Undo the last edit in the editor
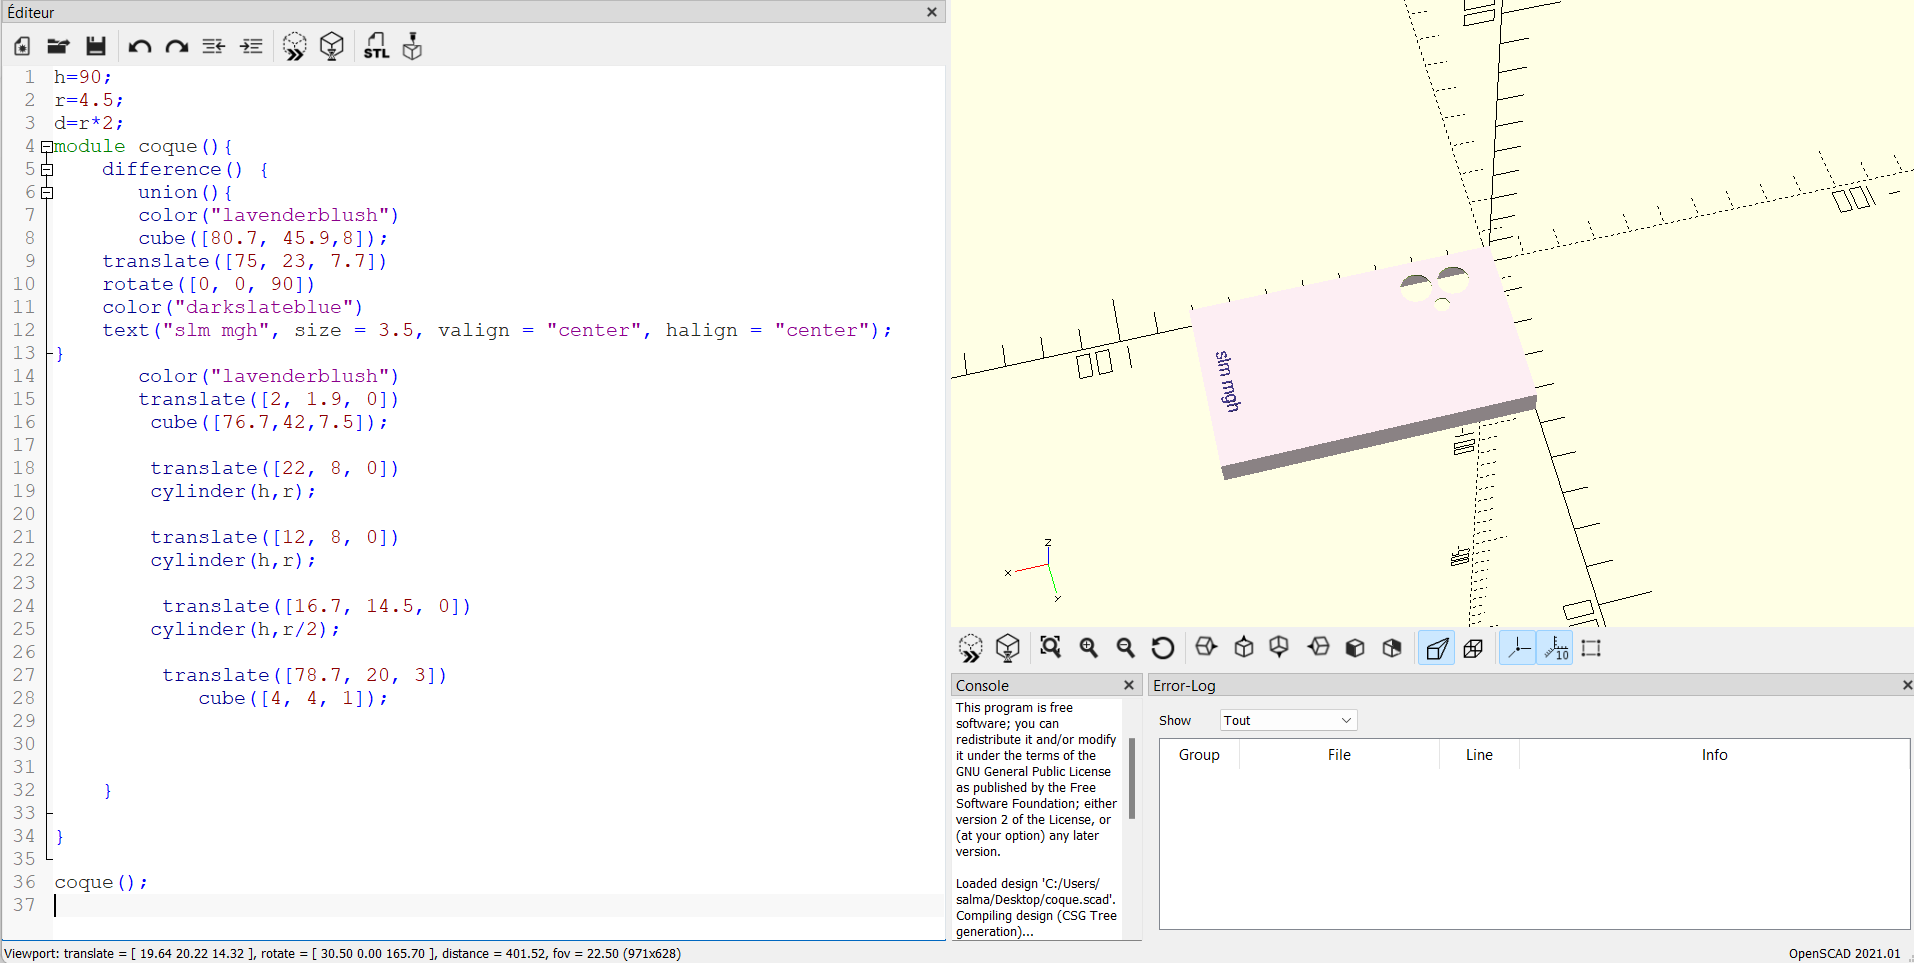Screen dimensions: 1914x963 140,46
